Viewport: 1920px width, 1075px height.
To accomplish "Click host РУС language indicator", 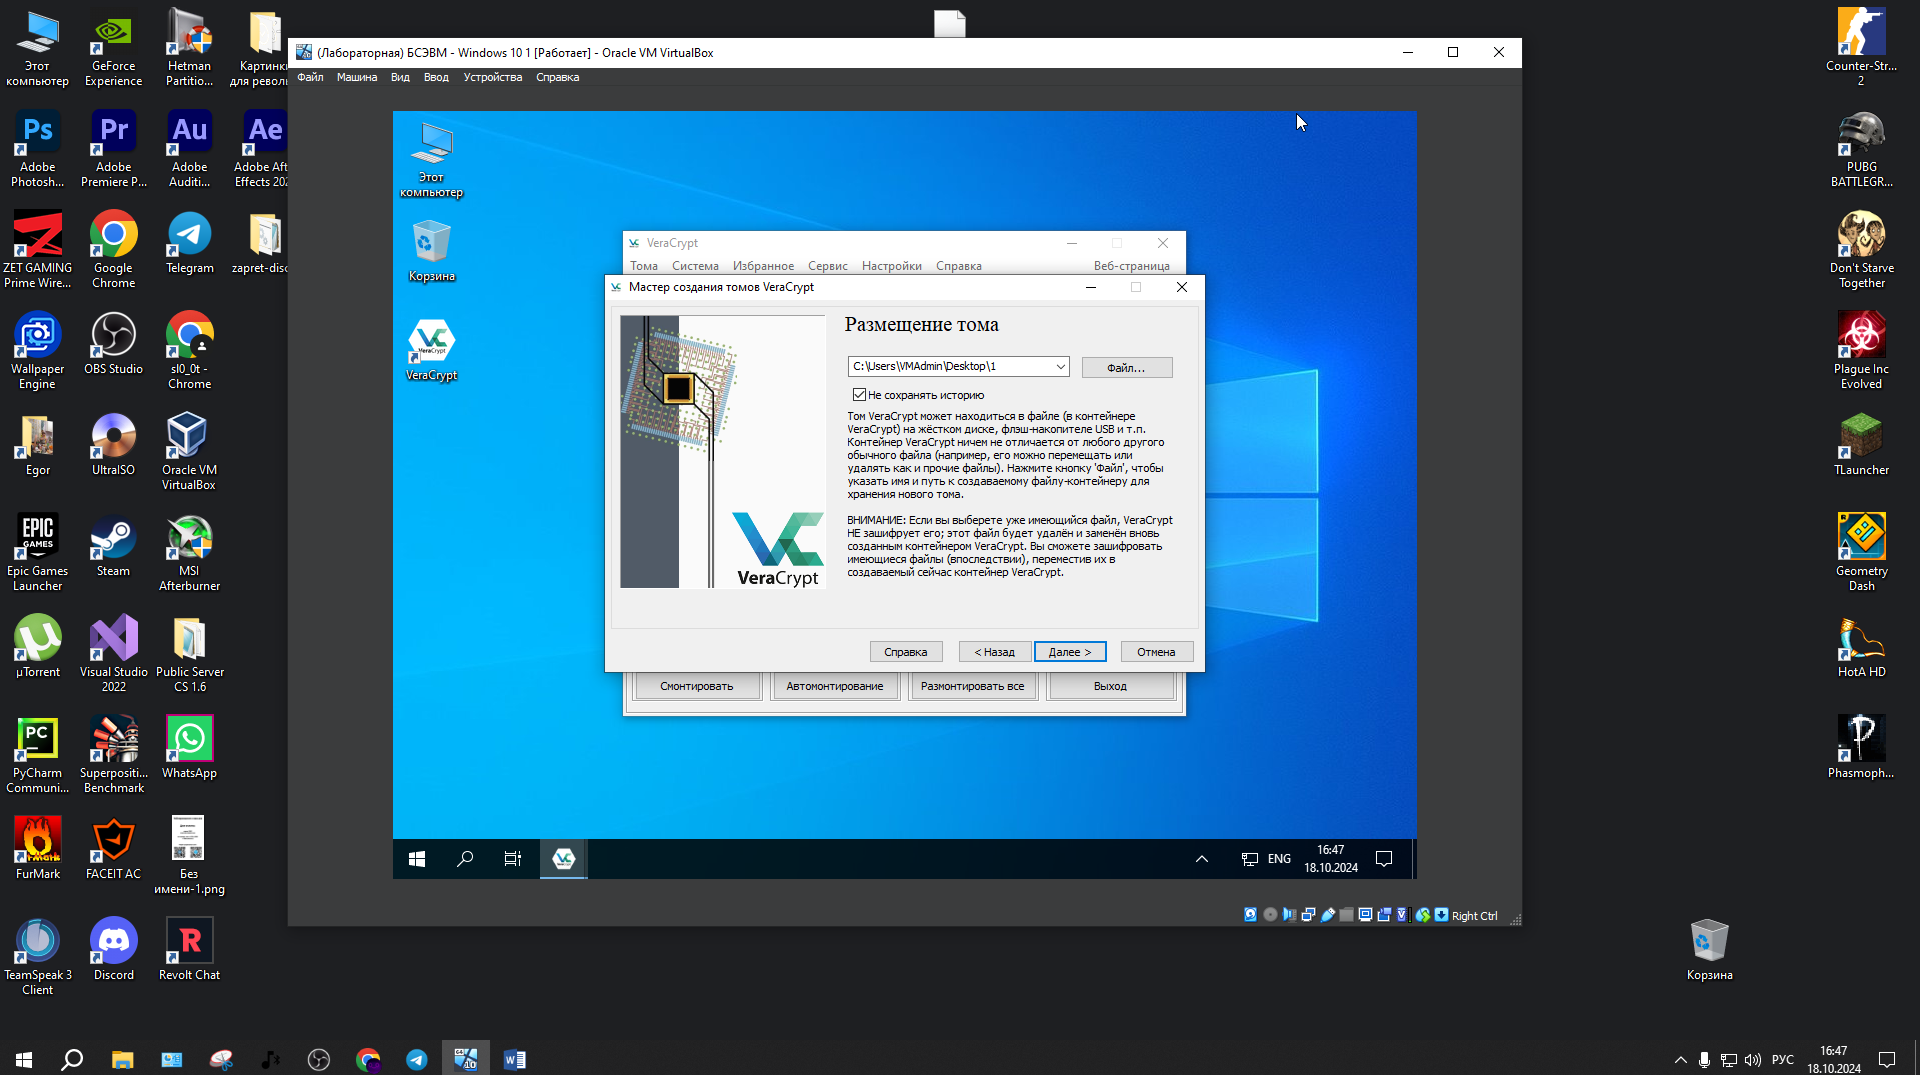I will pyautogui.click(x=1783, y=1060).
